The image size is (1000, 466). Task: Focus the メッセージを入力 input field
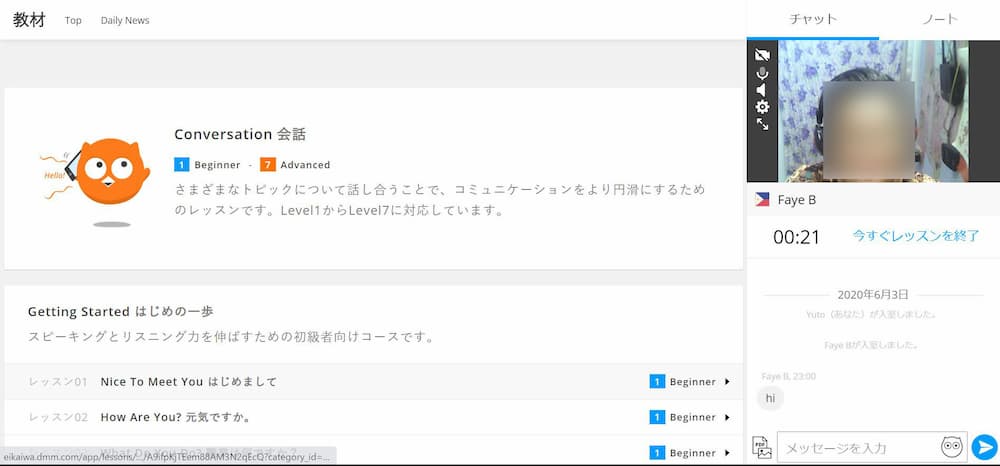tap(858, 448)
